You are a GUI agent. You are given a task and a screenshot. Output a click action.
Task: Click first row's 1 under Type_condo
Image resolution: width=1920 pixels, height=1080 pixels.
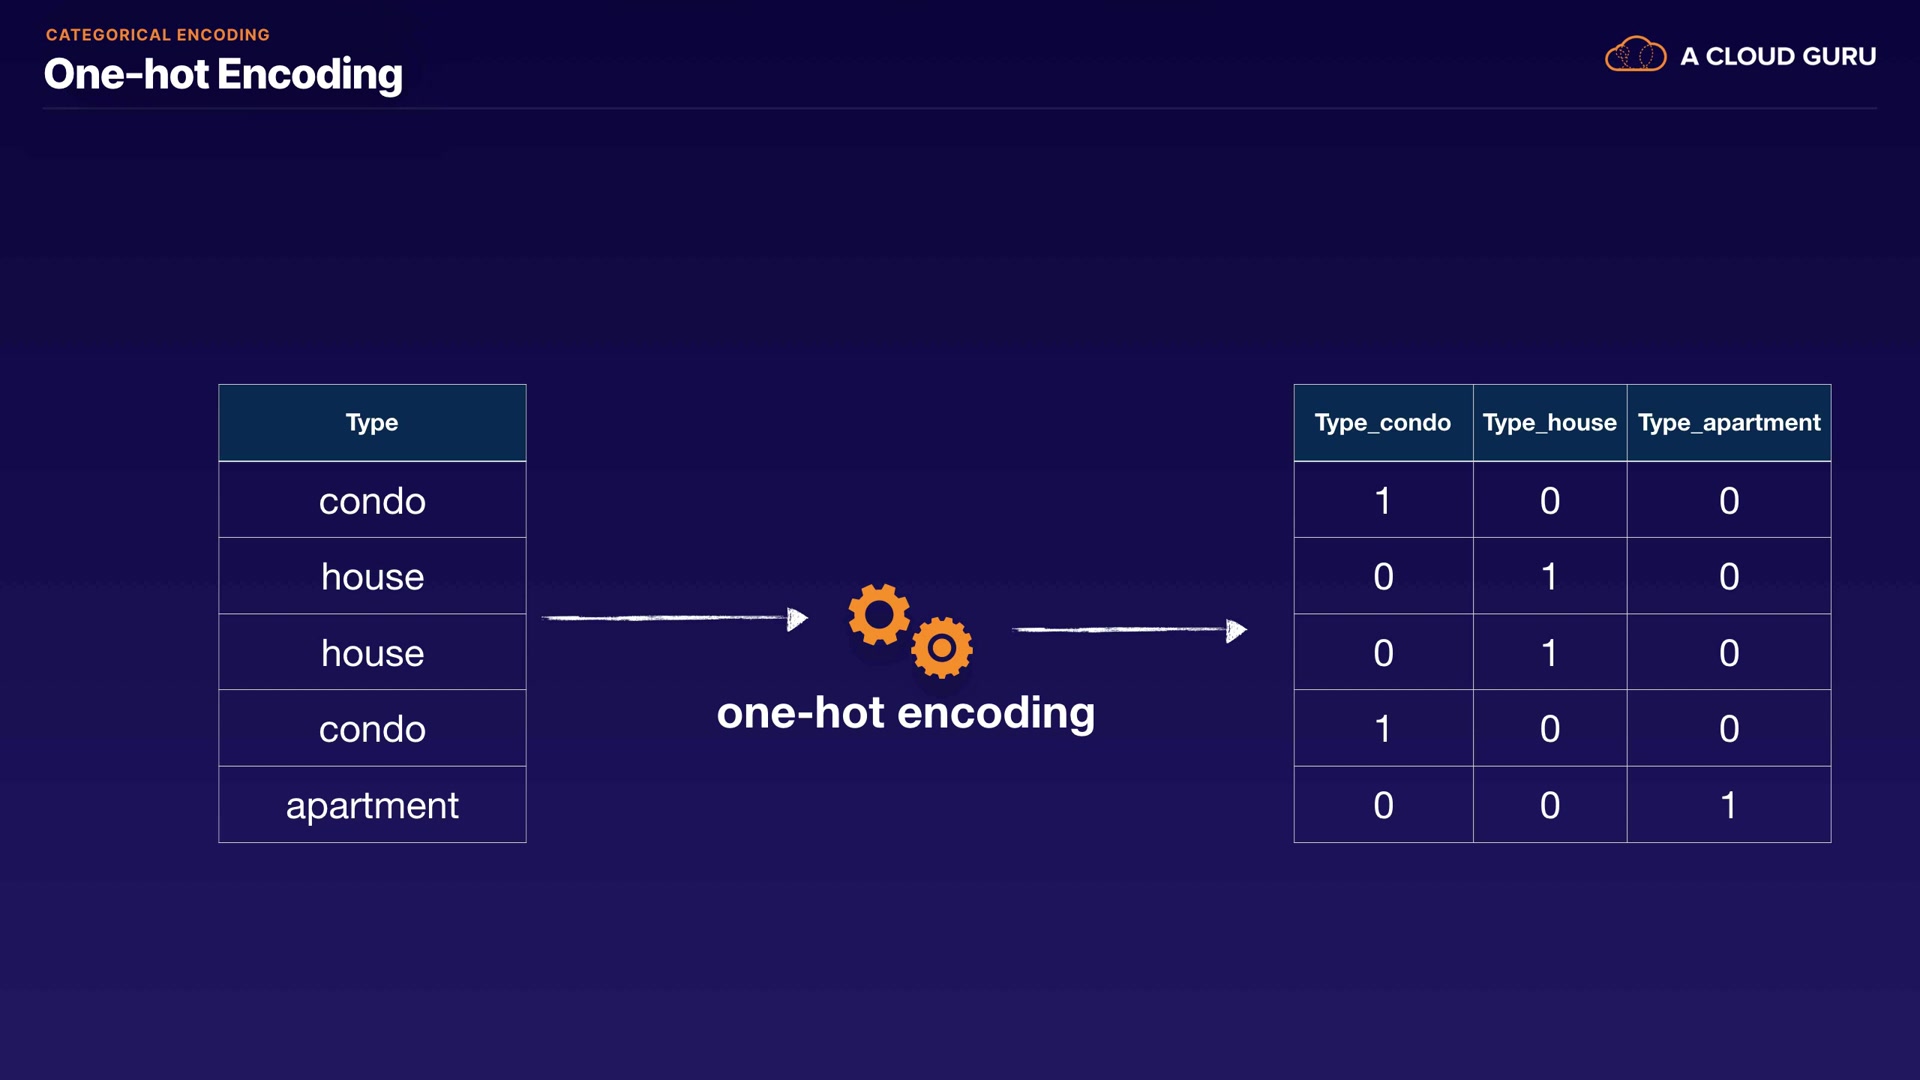[x=1382, y=501]
